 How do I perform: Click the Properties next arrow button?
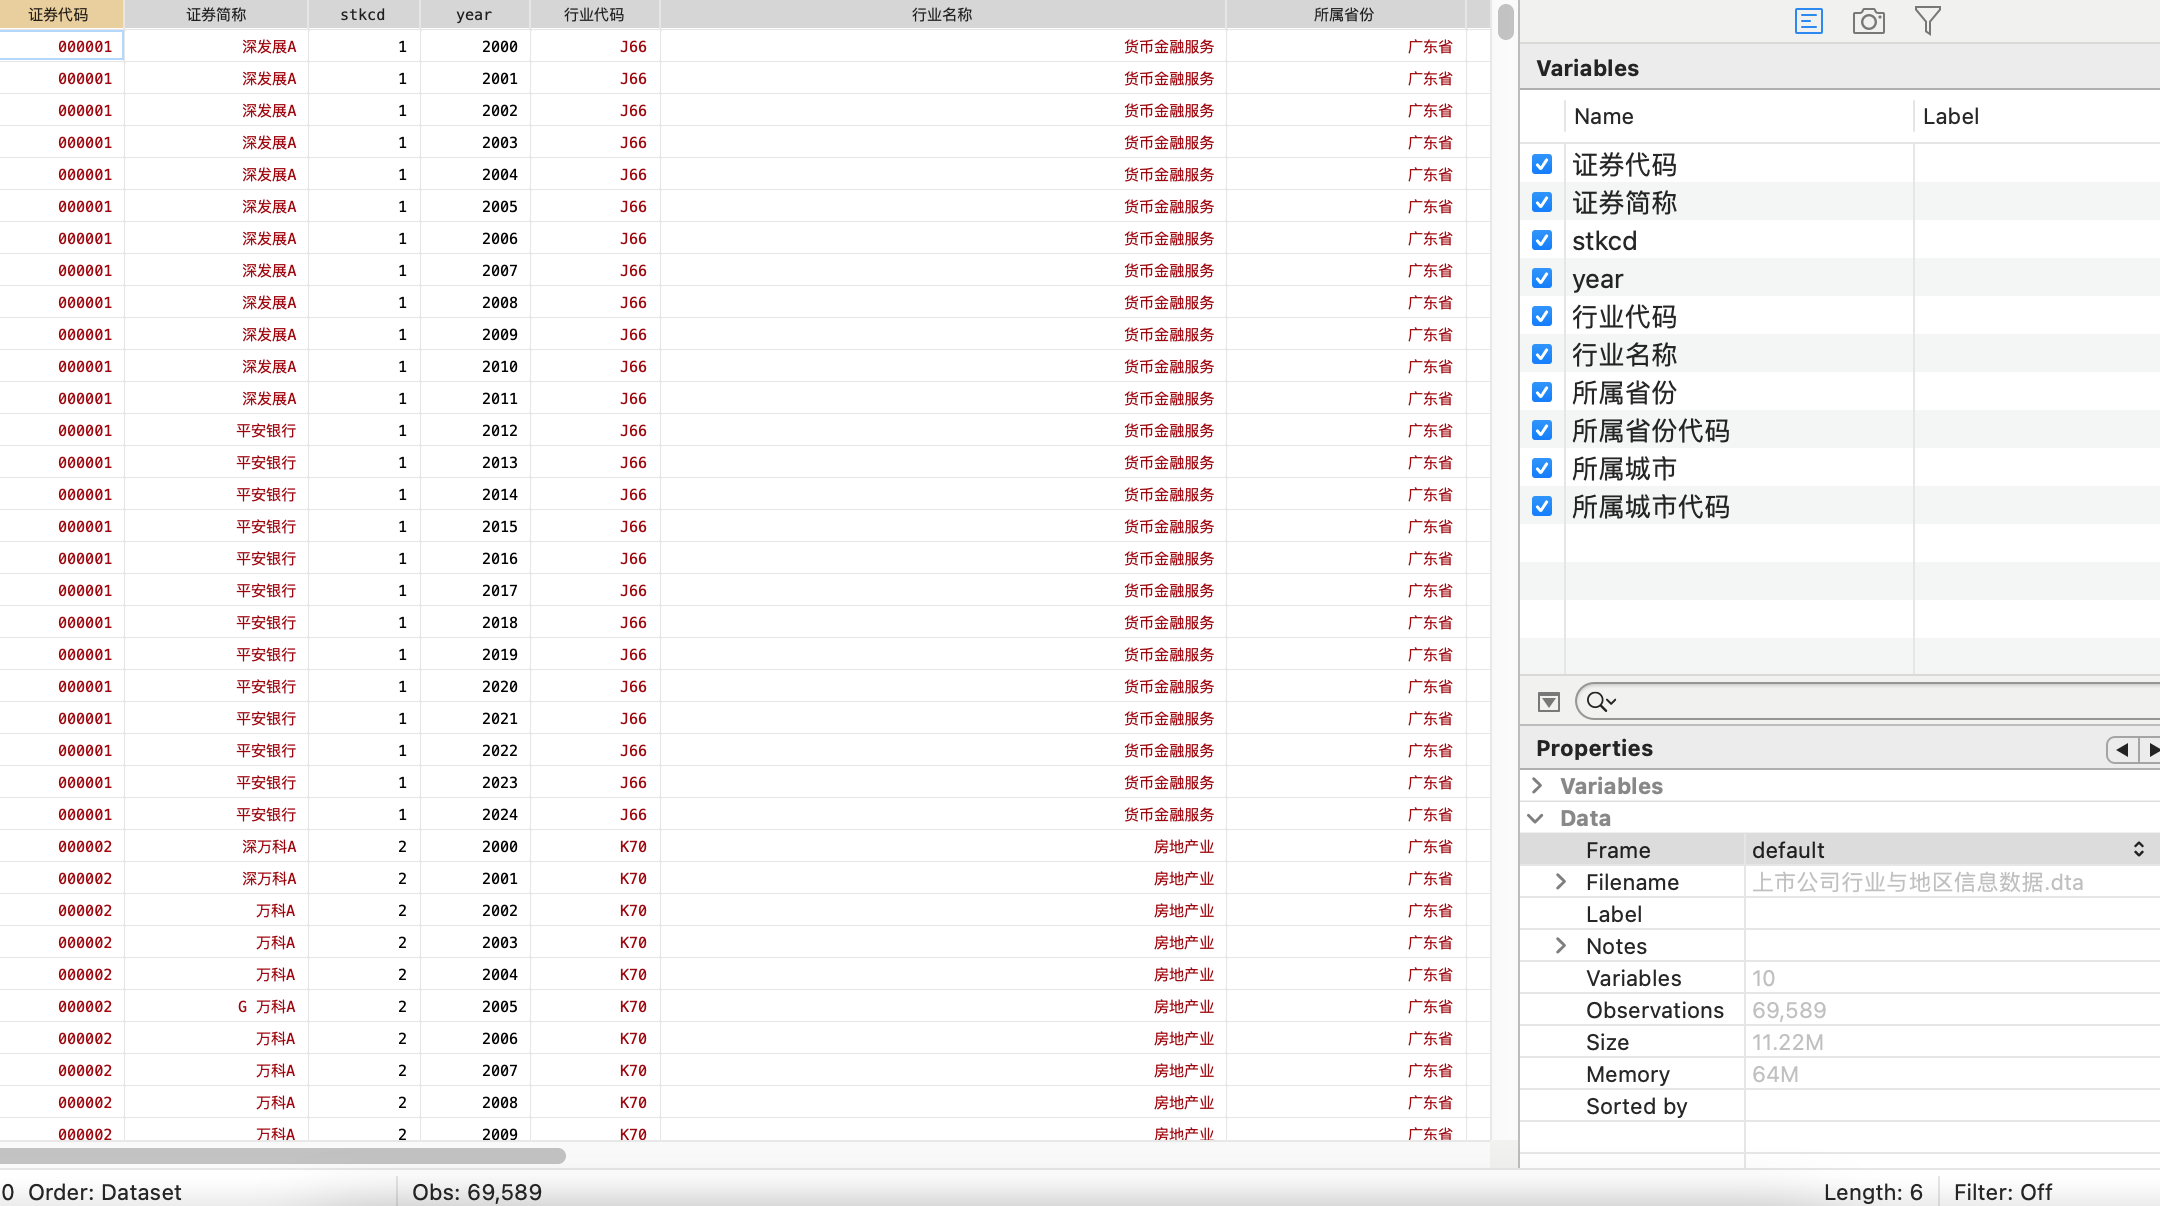[x=2151, y=749]
